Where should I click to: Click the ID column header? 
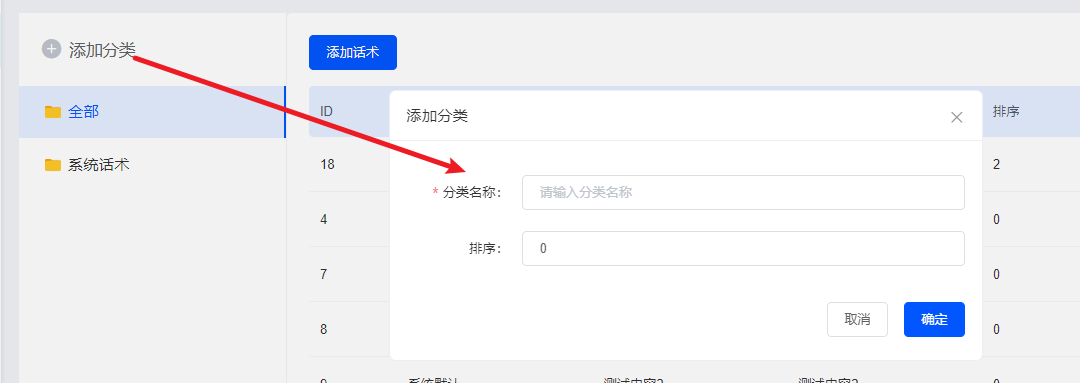(326, 112)
